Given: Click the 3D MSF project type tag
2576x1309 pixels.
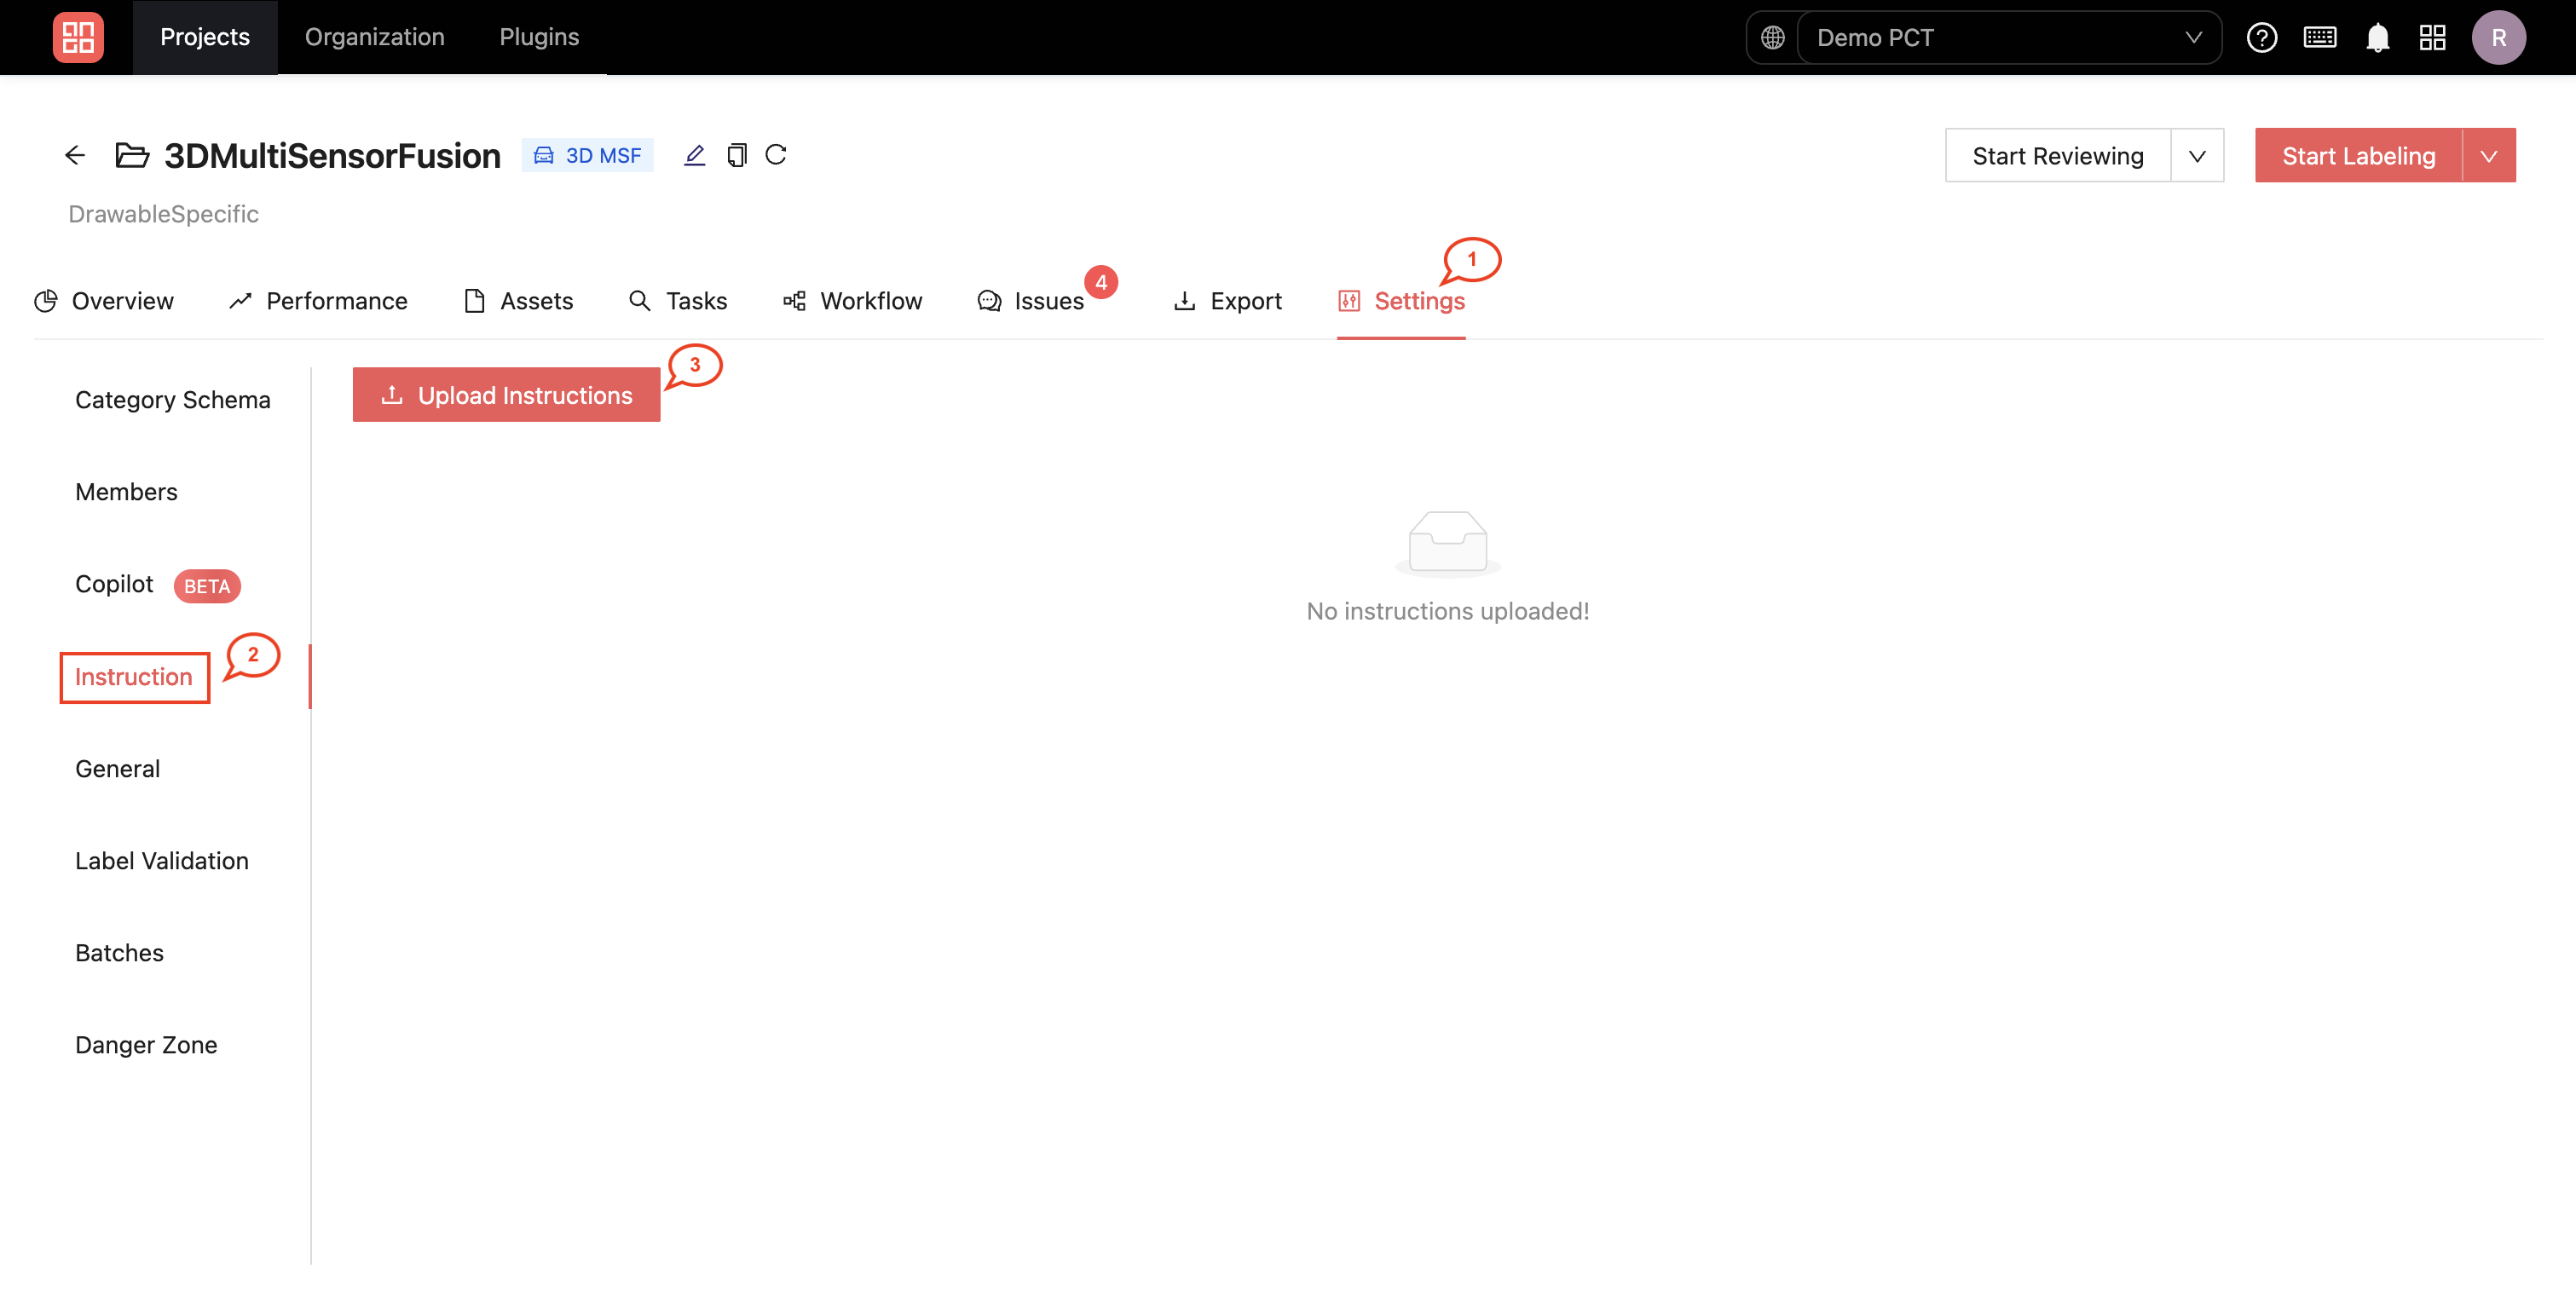Looking at the screenshot, I should click(x=587, y=155).
